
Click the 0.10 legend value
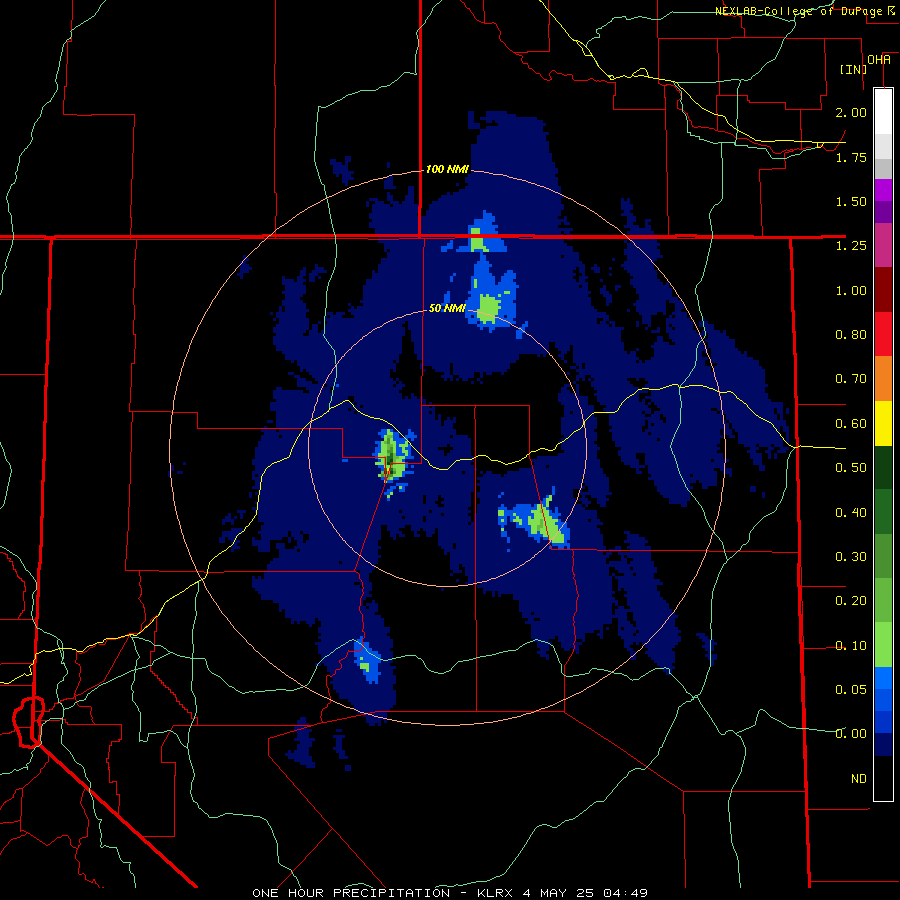(x=851, y=646)
